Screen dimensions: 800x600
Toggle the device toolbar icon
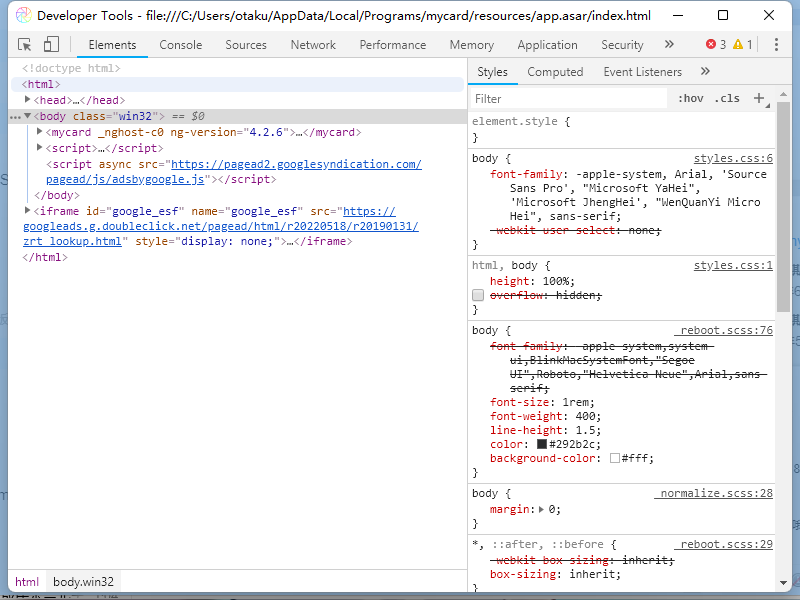[x=51, y=44]
